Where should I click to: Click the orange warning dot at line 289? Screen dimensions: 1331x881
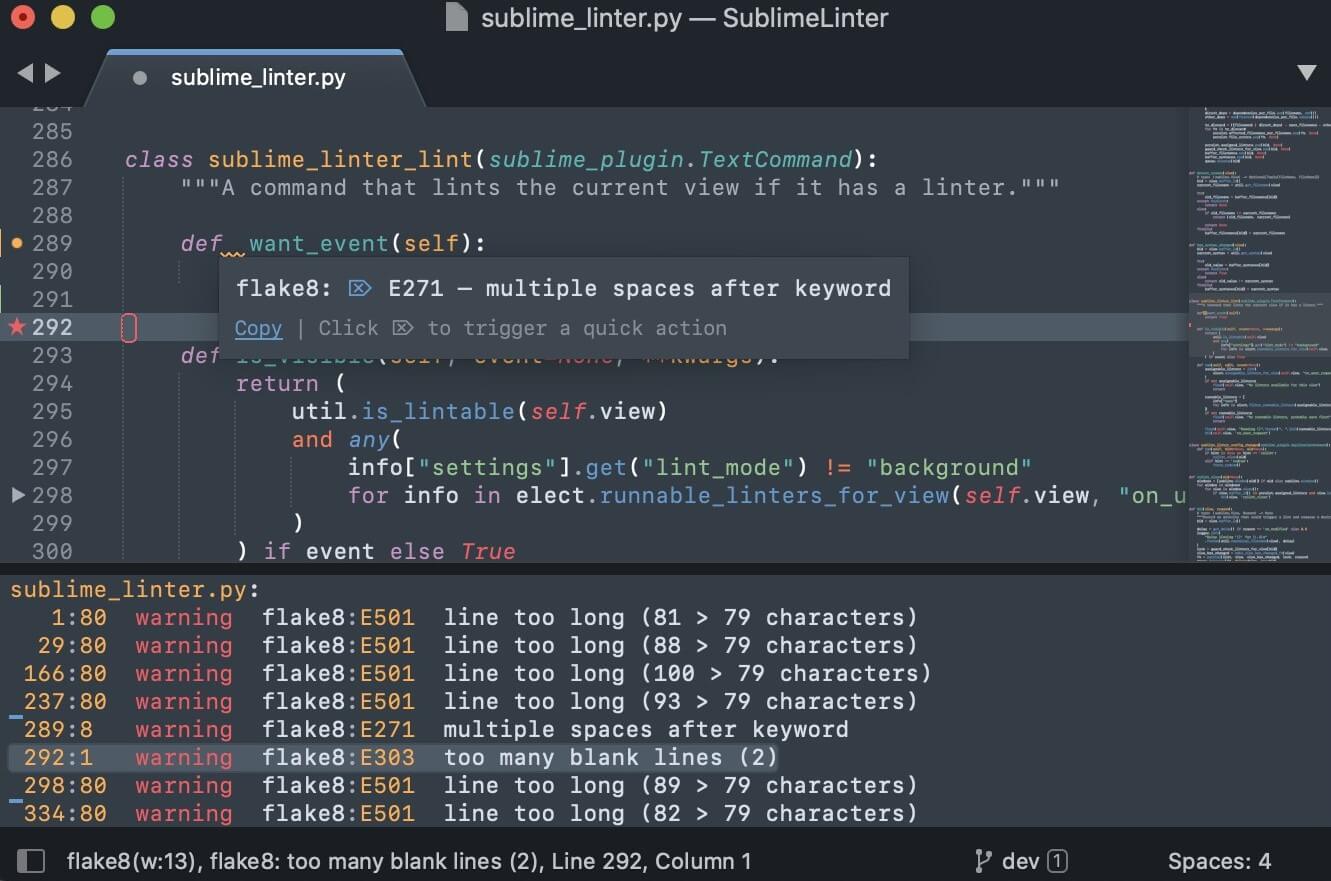tap(17, 243)
